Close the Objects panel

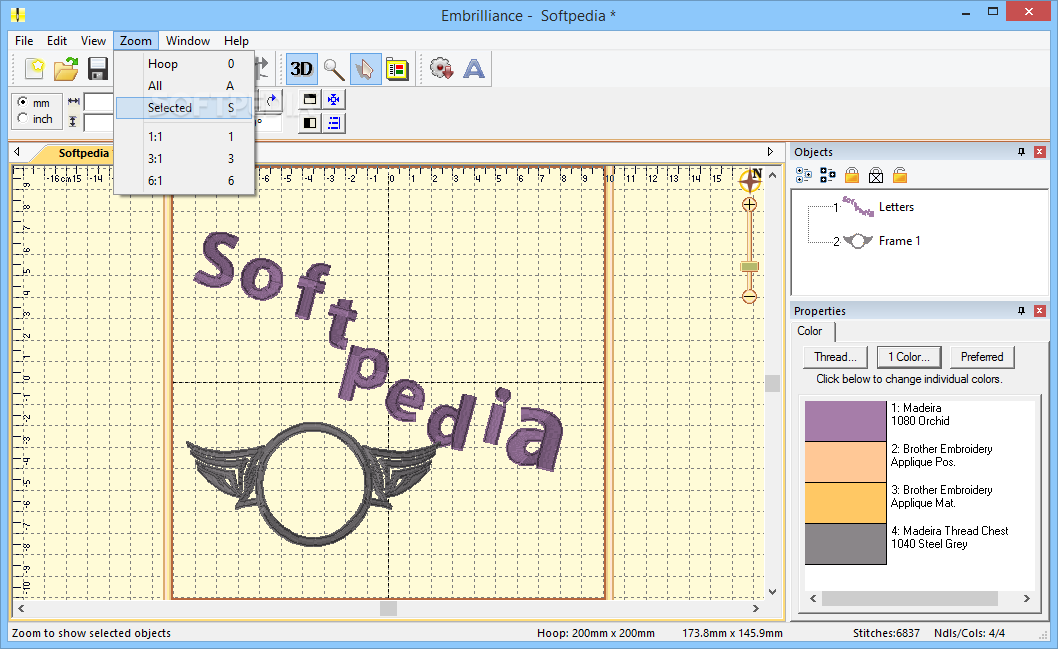[x=1040, y=152]
